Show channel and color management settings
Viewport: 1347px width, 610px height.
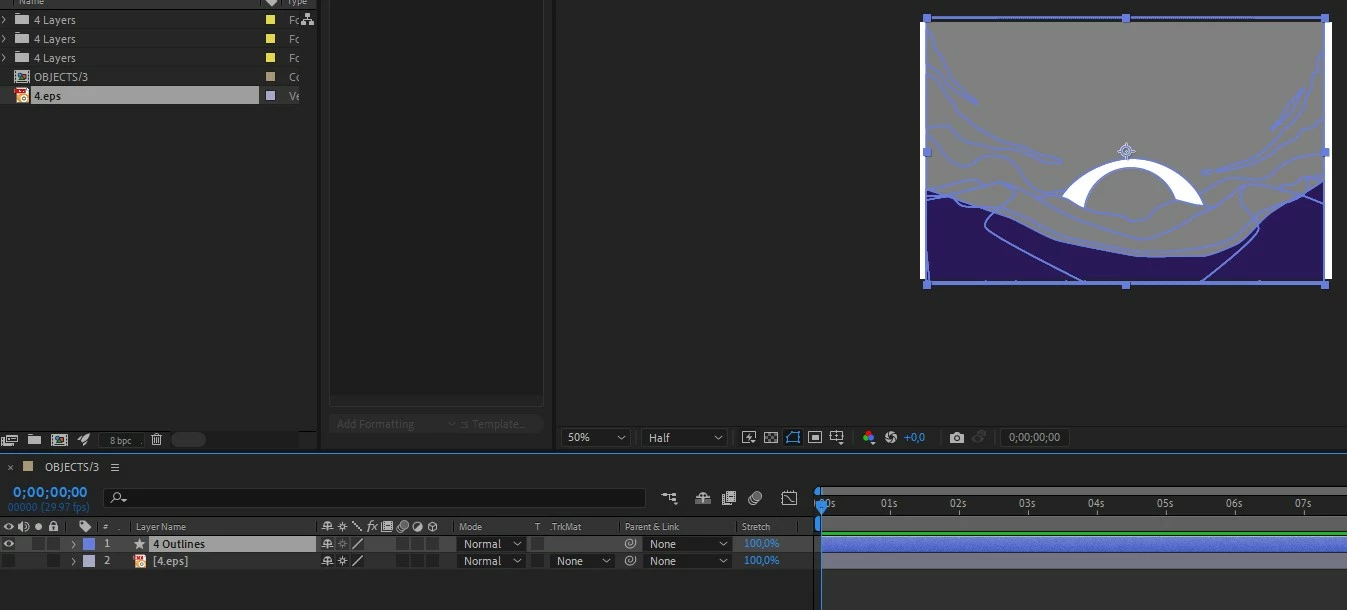coord(868,437)
